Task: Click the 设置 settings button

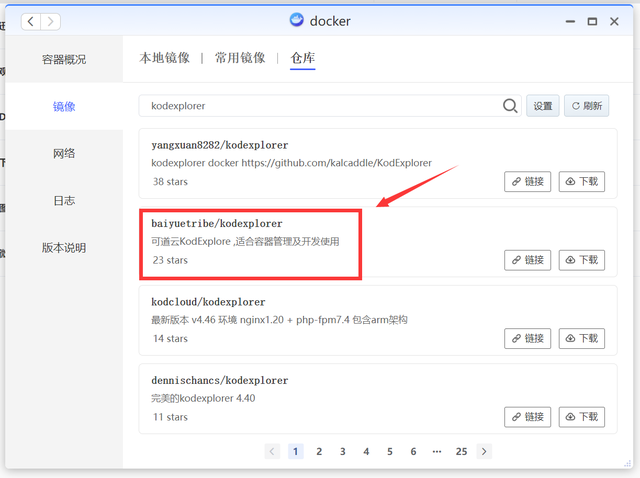Action: (x=542, y=106)
